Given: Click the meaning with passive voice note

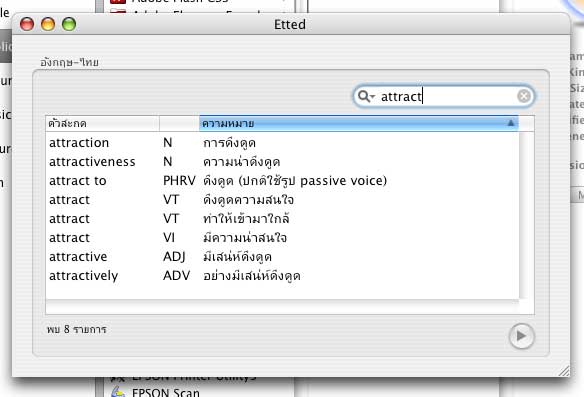Looking at the screenshot, I should [295, 181].
